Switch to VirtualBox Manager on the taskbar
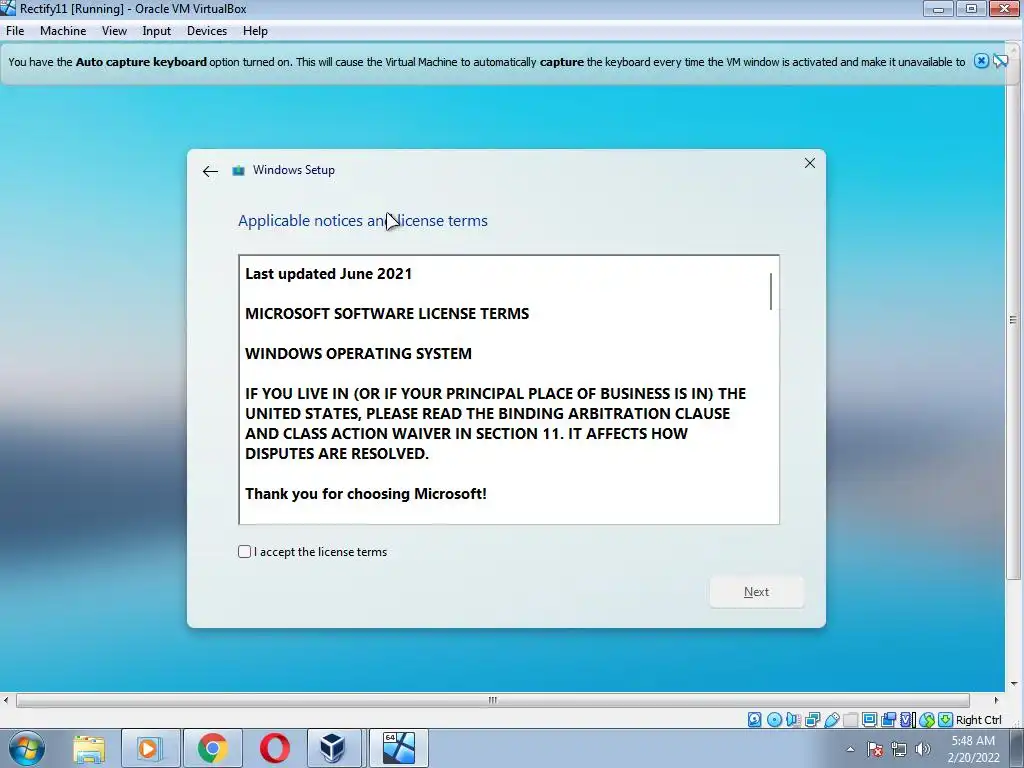 coord(333,748)
